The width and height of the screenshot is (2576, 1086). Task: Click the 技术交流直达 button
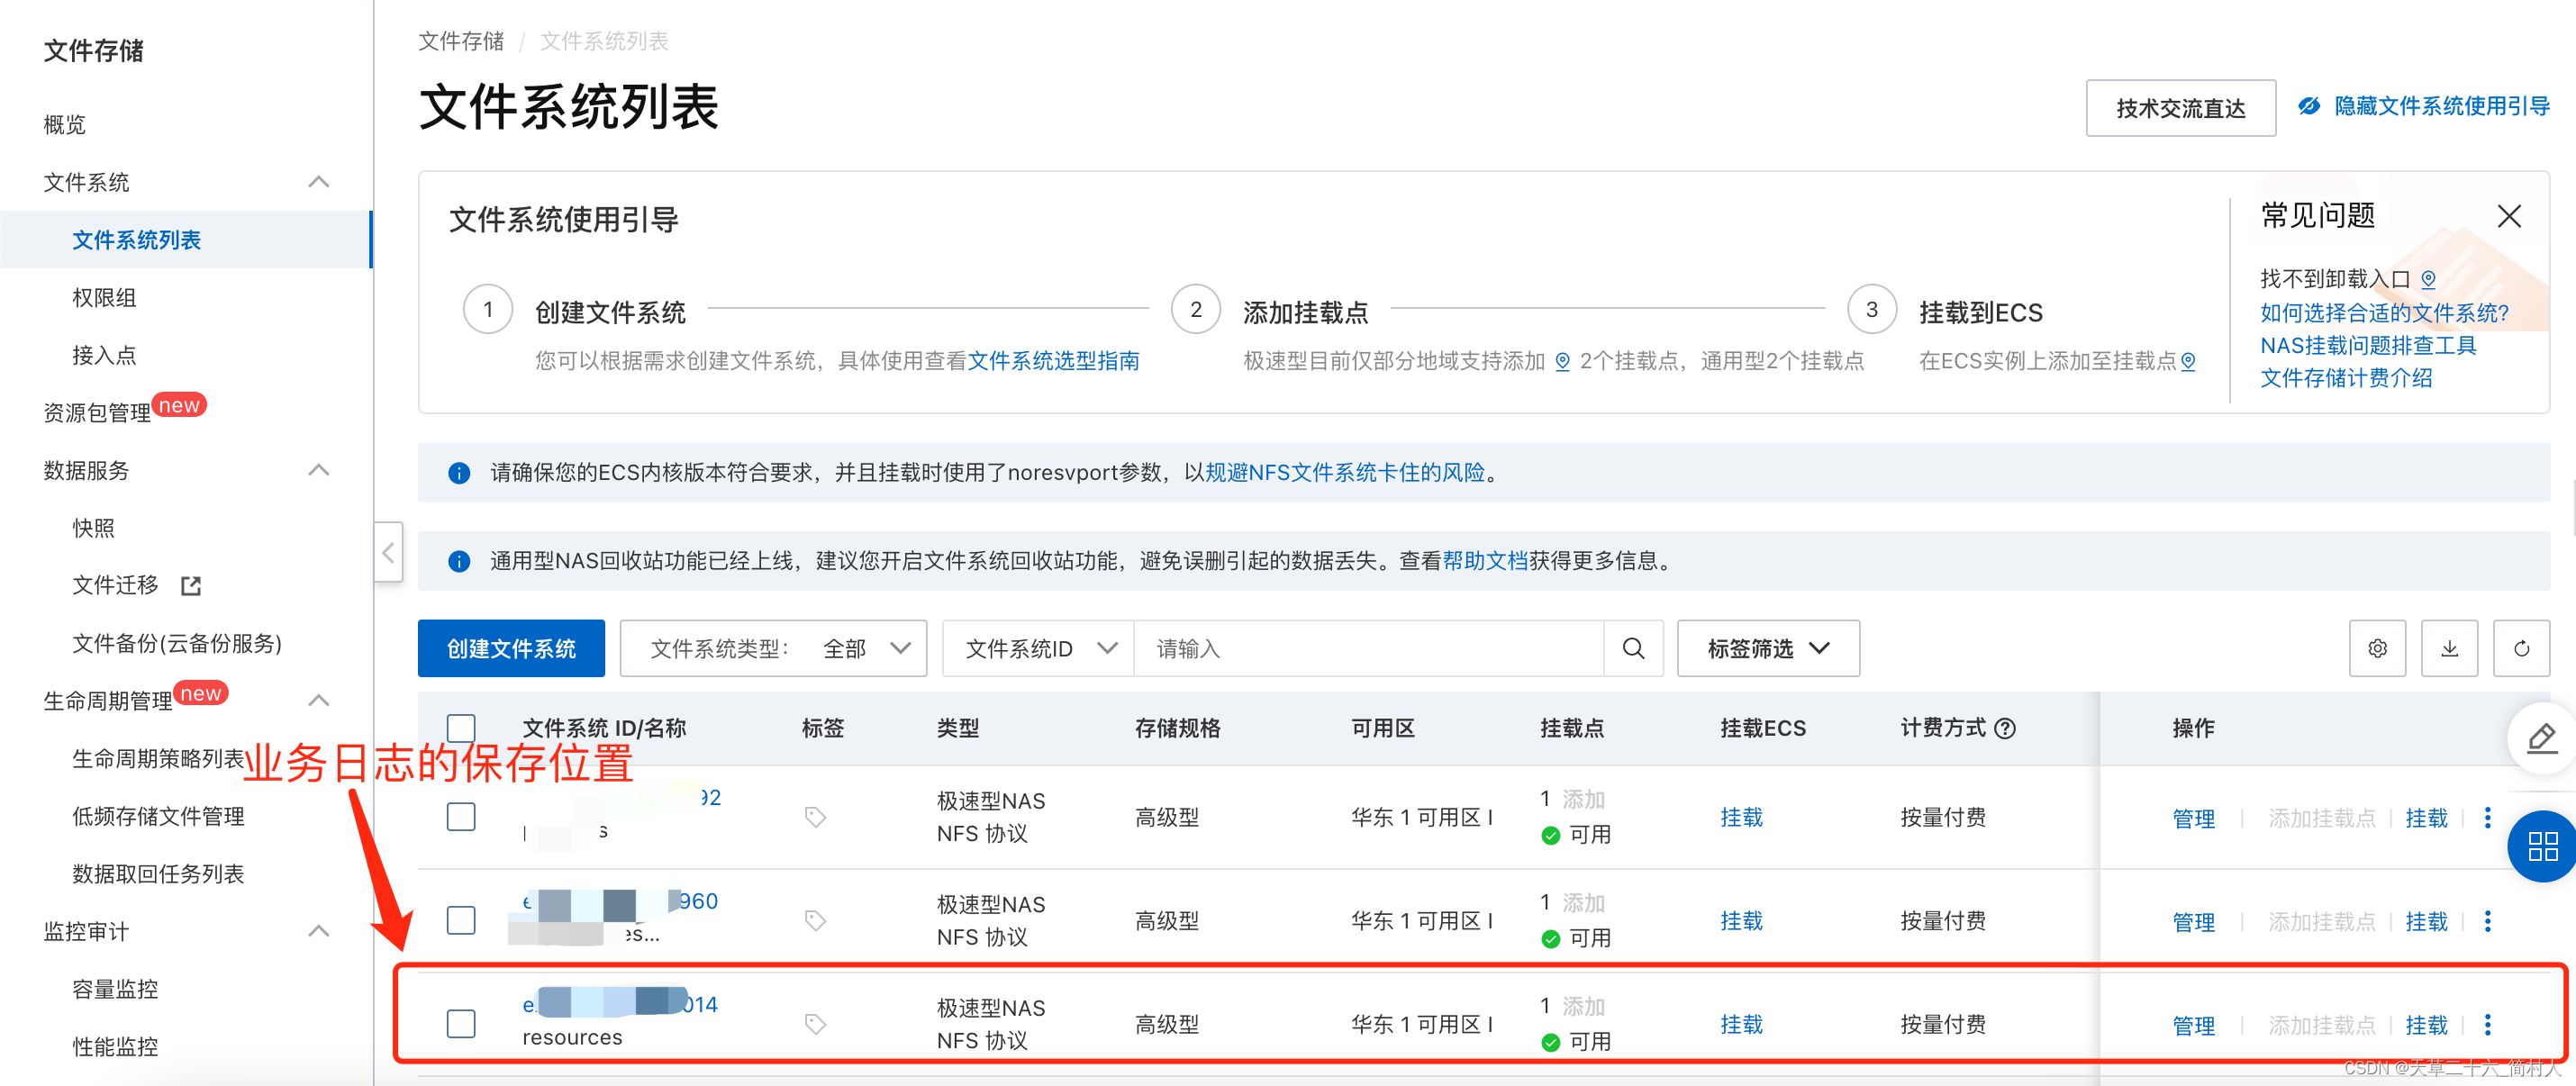tap(2180, 108)
